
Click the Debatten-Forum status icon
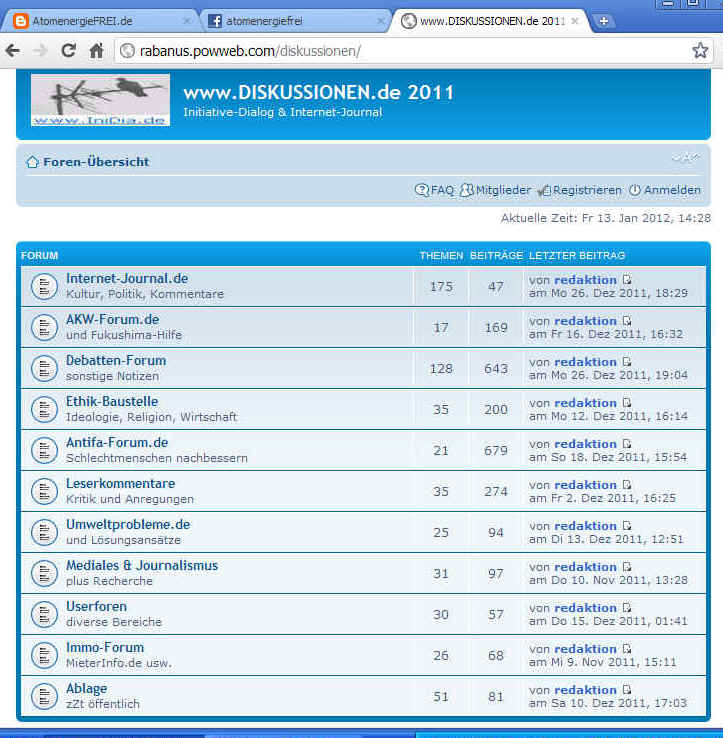[44, 369]
